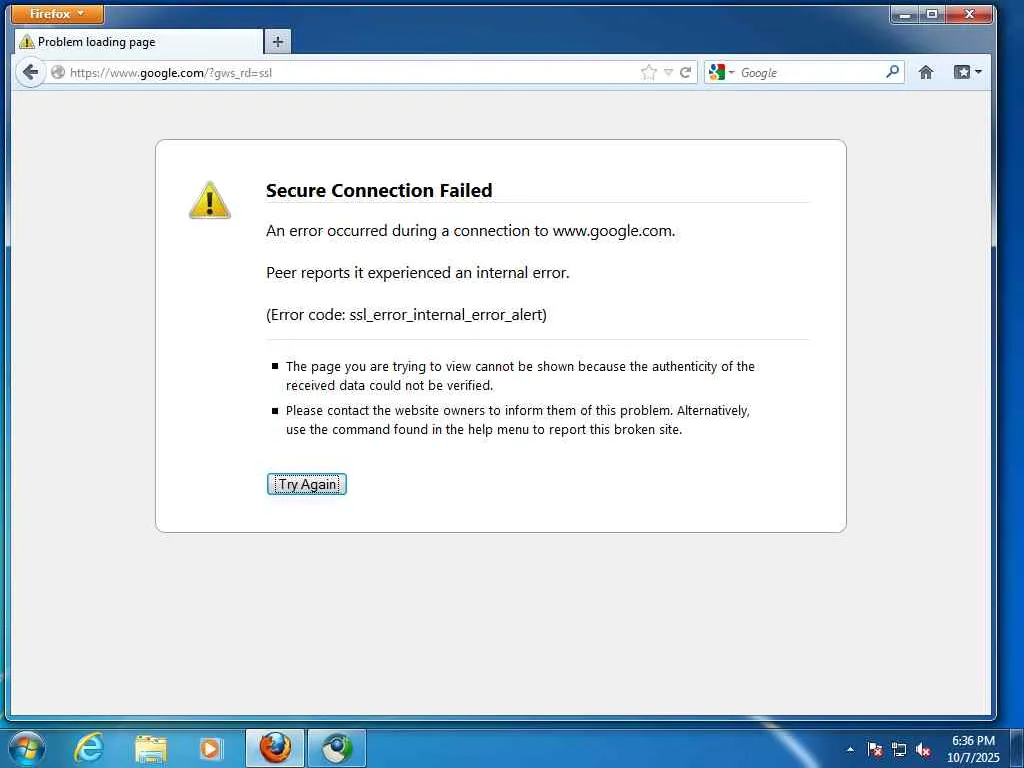Open the orange Firefox menu button
The width and height of the screenshot is (1024, 768).
coord(57,13)
